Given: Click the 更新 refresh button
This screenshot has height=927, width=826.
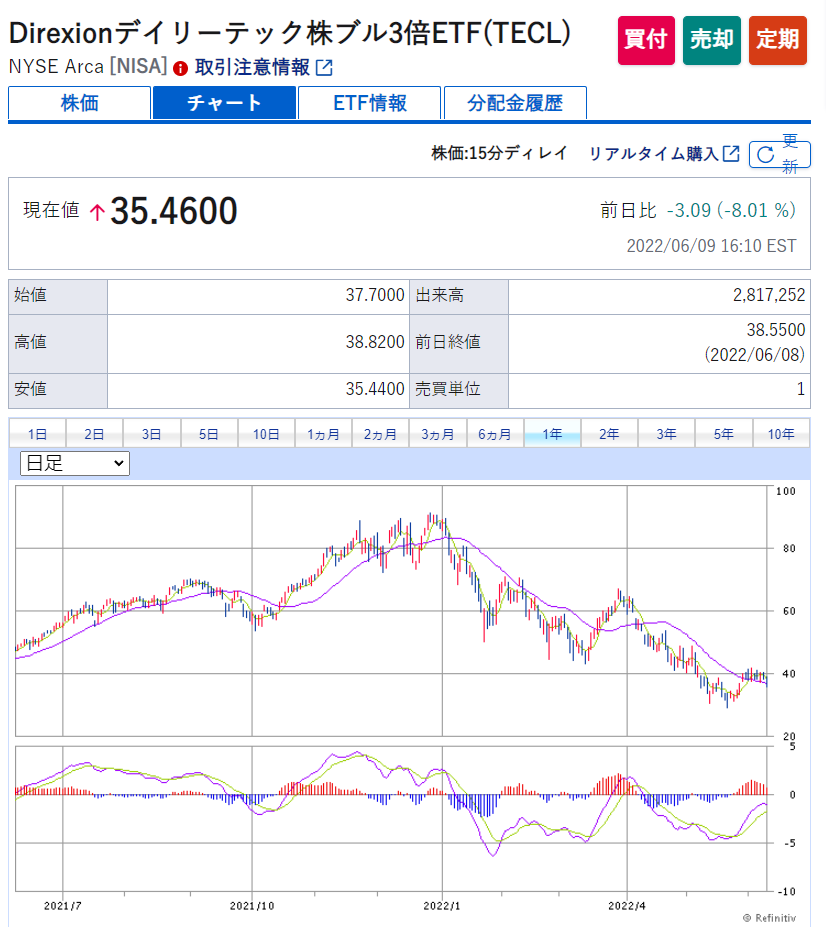Looking at the screenshot, I should (x=779, y=154).
